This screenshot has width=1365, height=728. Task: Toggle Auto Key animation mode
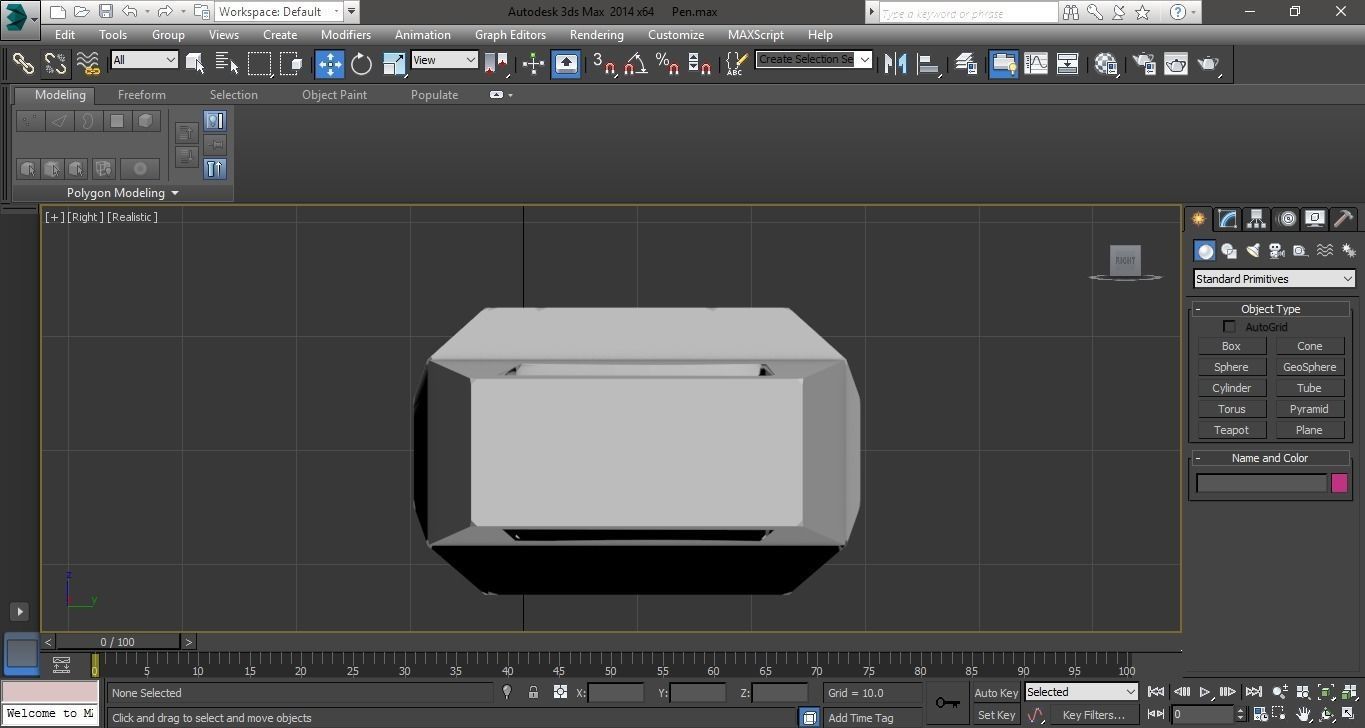pos(996,693)
